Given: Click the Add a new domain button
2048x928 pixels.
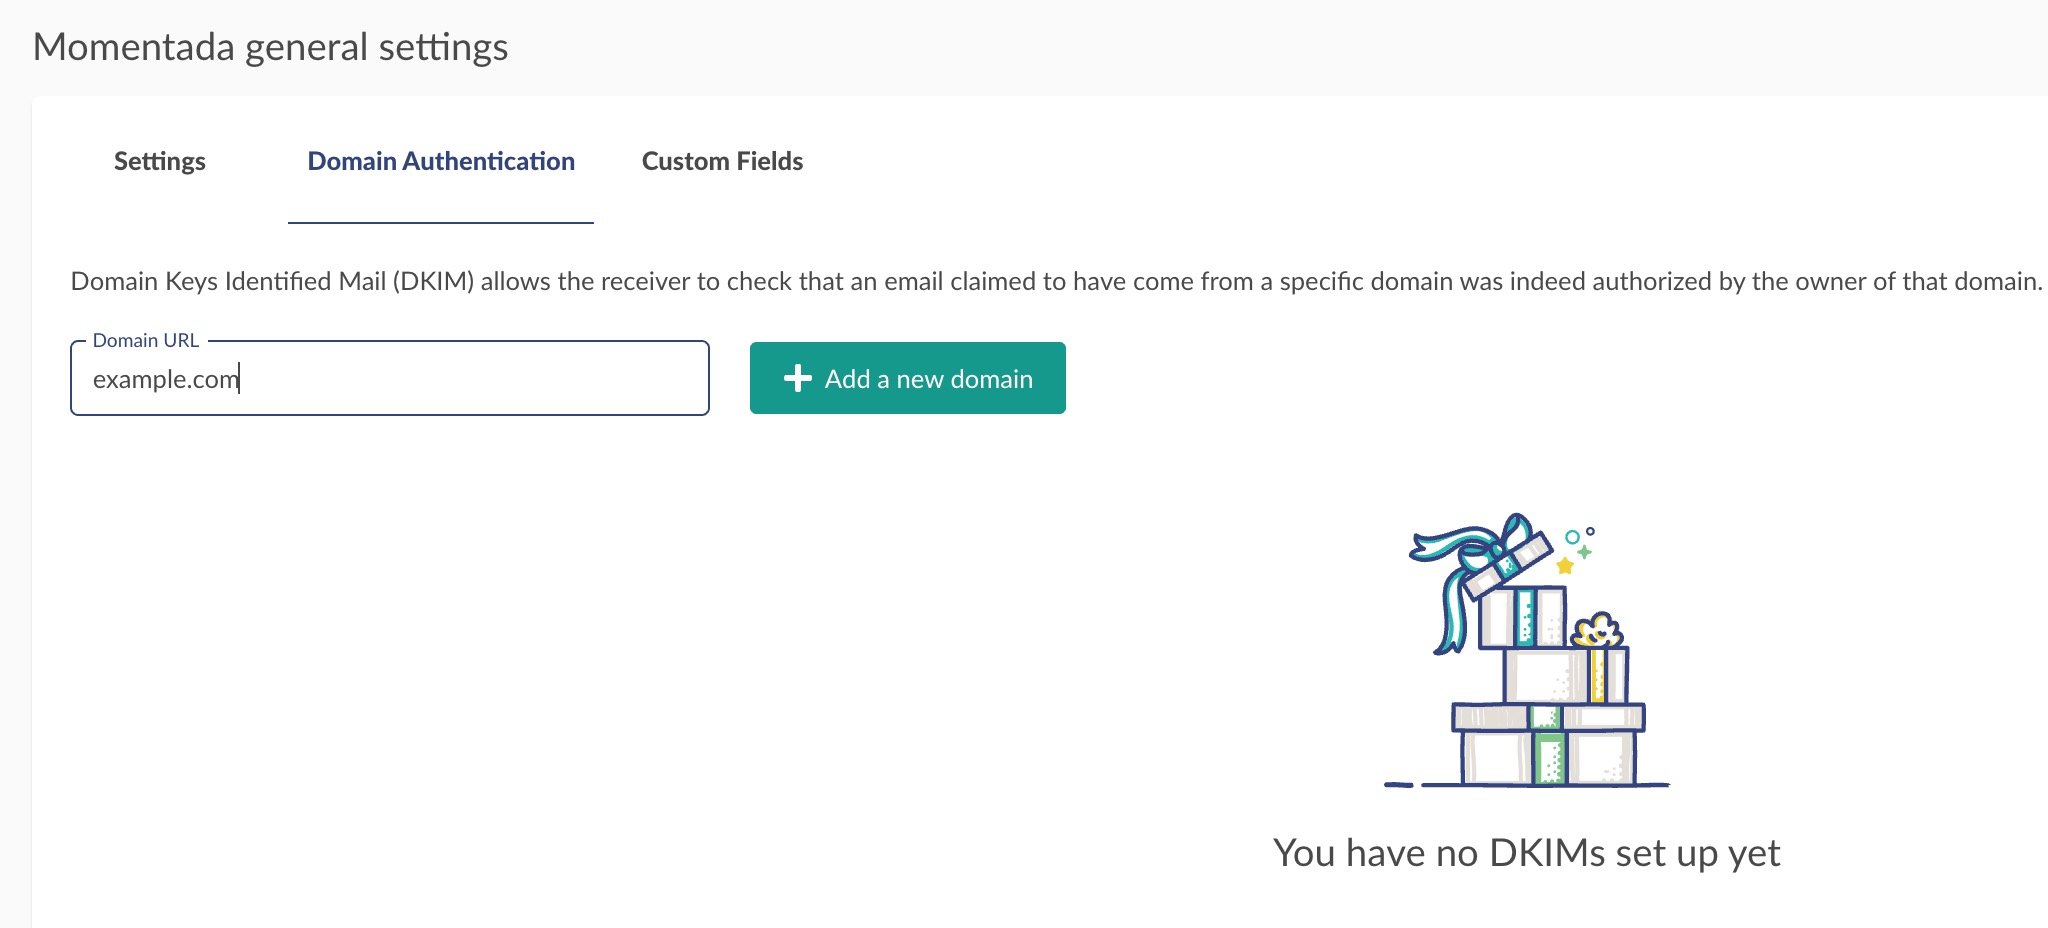Looking at the screenshot, I should point(908,378).
